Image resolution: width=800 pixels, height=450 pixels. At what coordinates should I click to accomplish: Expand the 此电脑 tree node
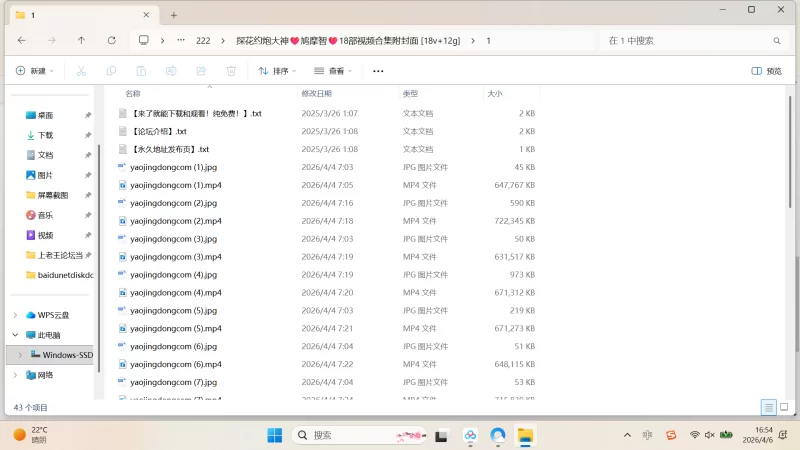coord(15,335)
